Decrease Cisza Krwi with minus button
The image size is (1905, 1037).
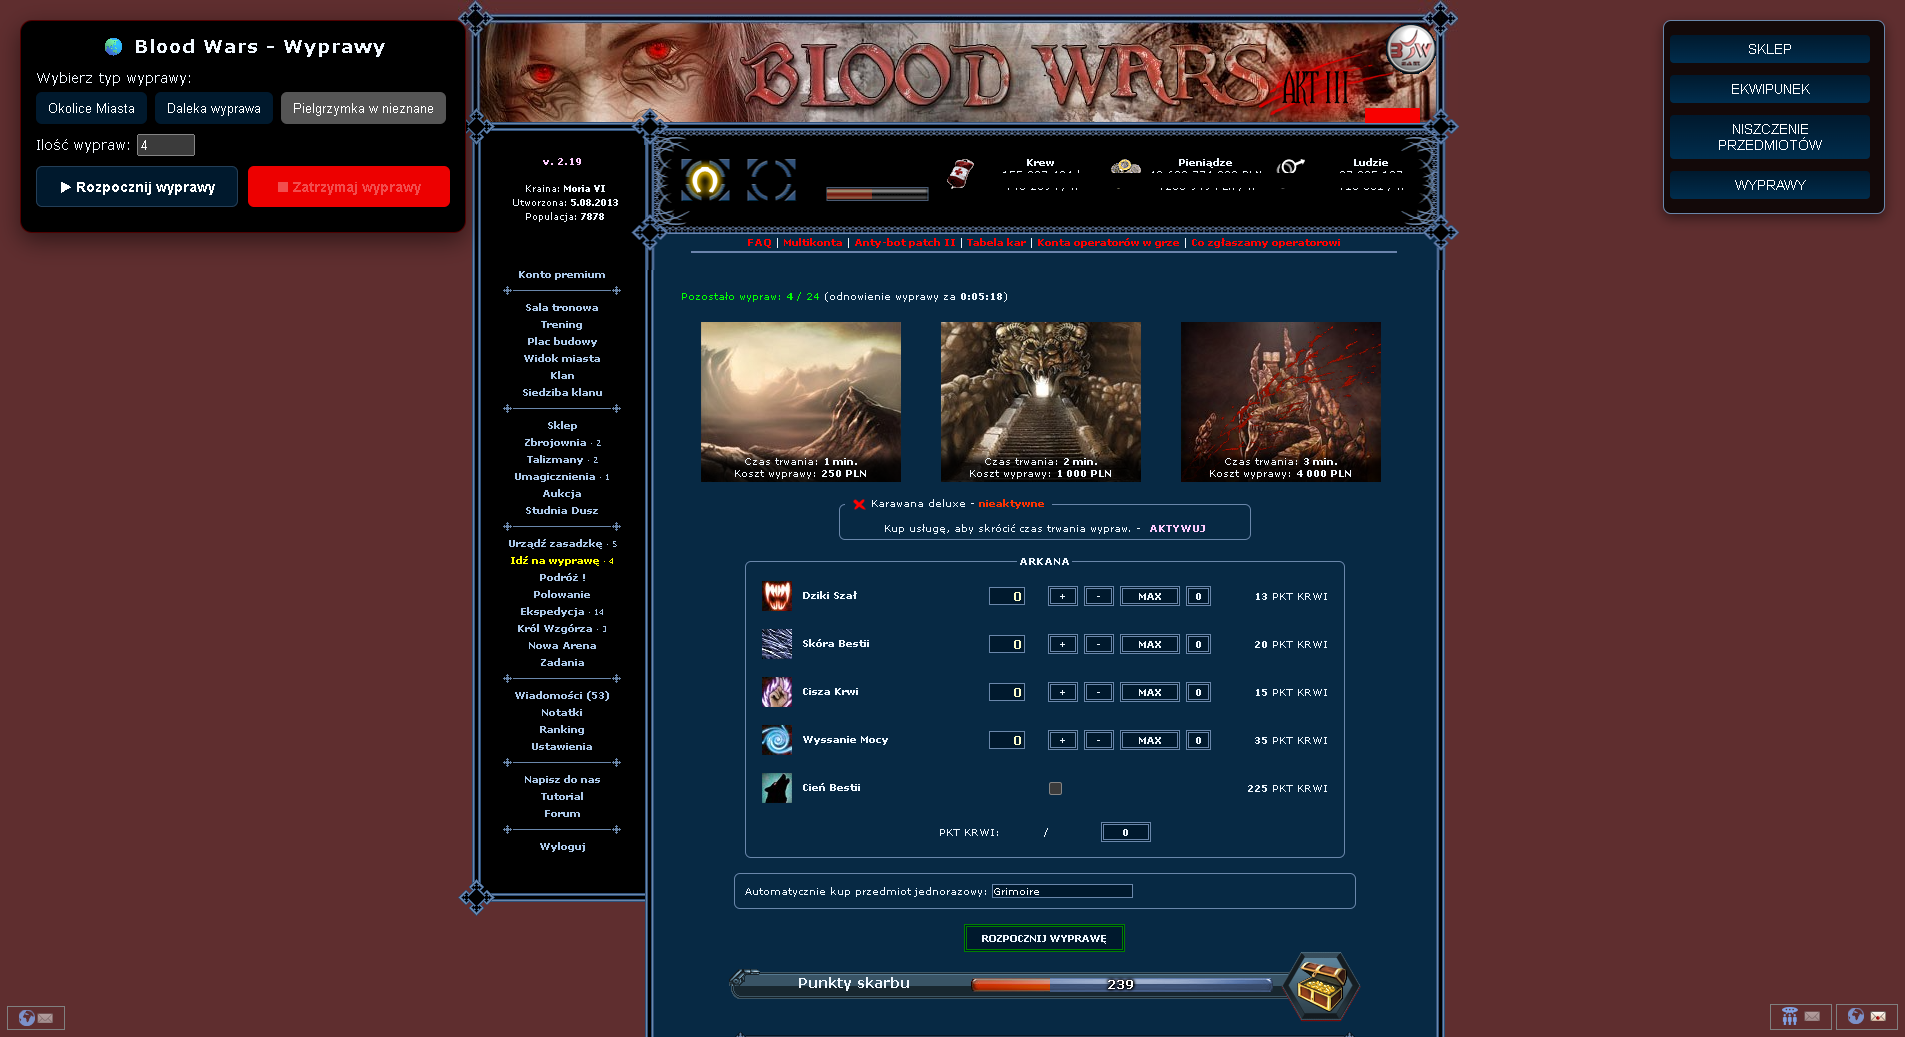1098,692
